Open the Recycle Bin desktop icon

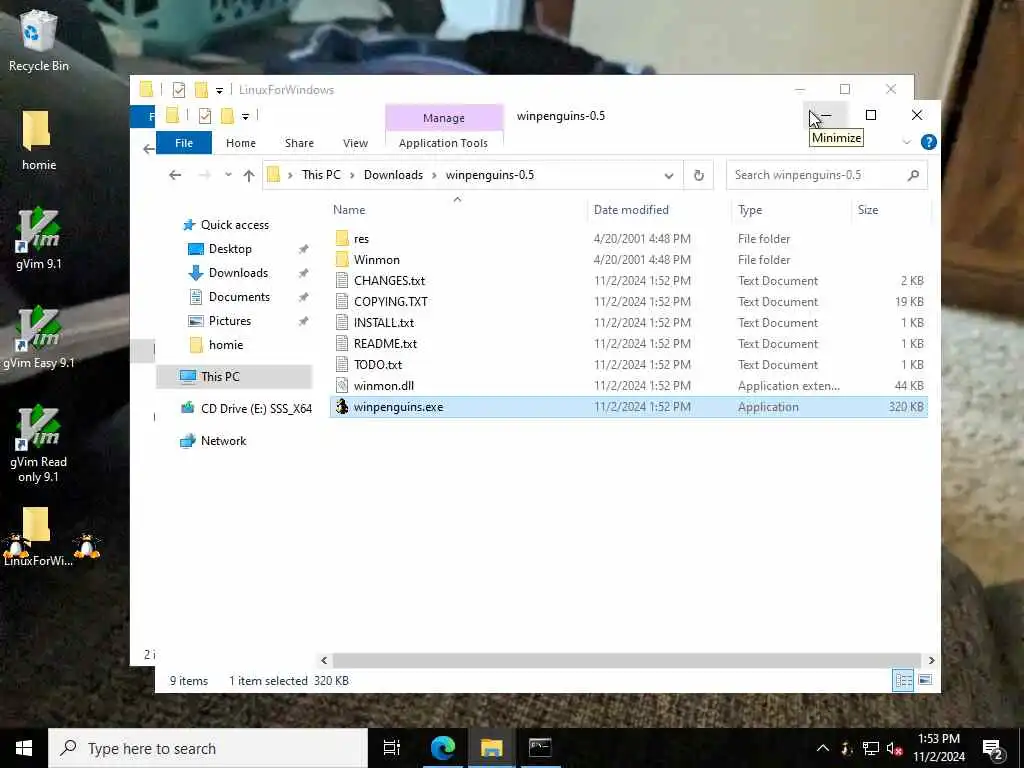click(39, 40)
